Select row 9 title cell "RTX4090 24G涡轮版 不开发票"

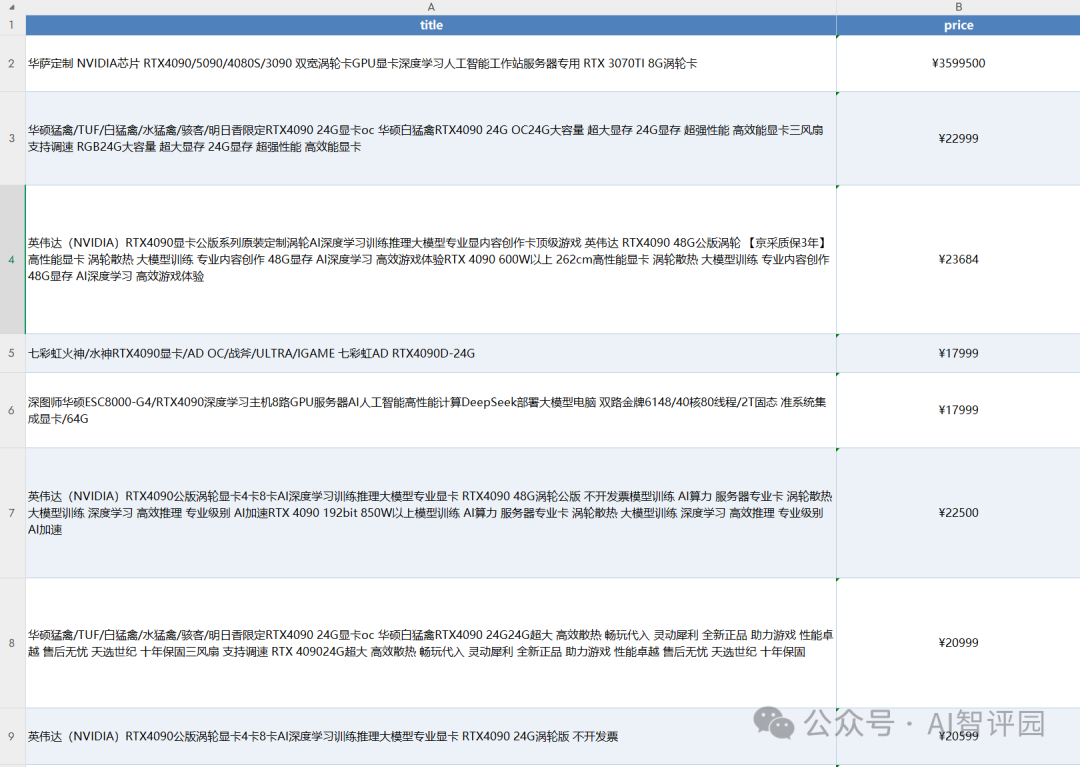(x=431, y=736)
